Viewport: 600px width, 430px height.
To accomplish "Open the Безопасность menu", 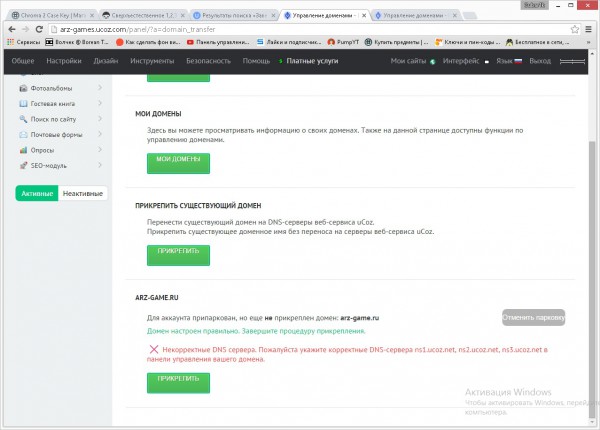I will click(209, 61).
